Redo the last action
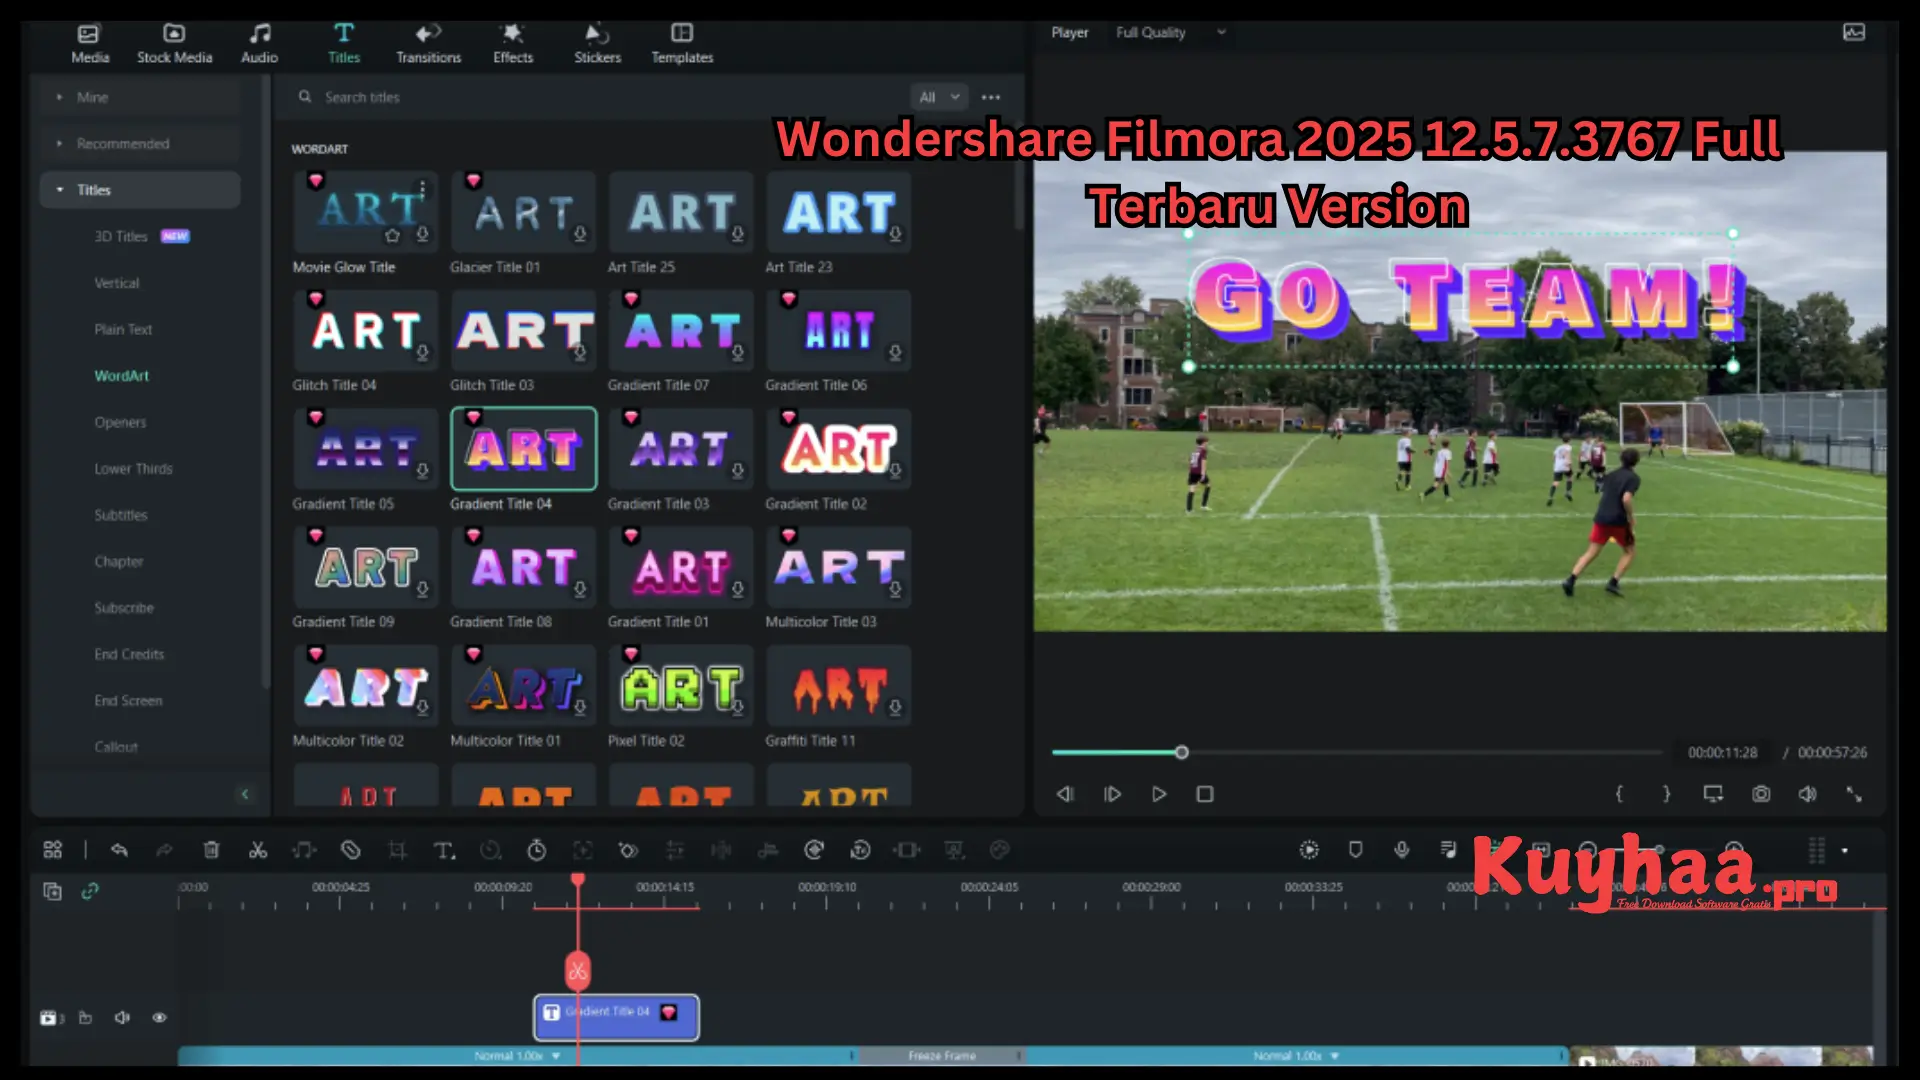Screen dimensions: 1920x1080 click(165, 850)
